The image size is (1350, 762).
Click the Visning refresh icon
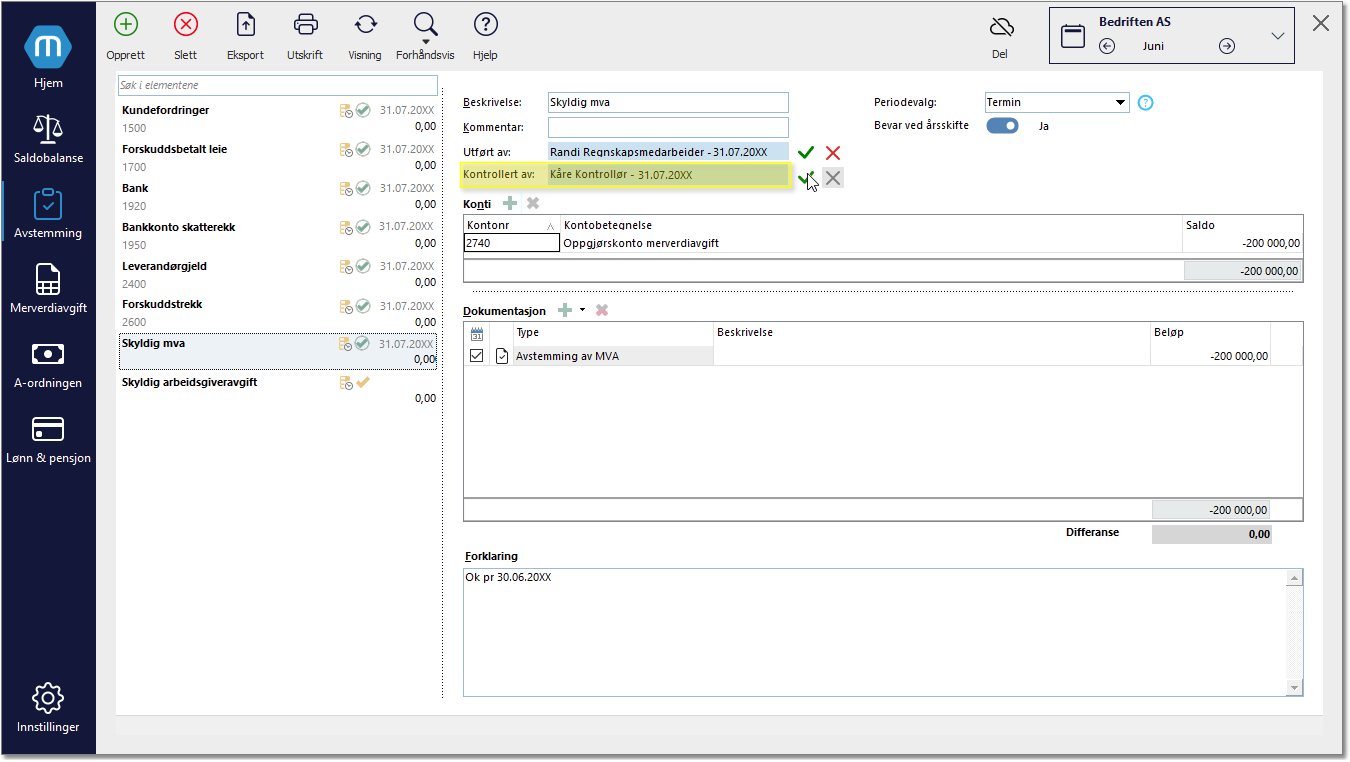[x=365, y=25]
